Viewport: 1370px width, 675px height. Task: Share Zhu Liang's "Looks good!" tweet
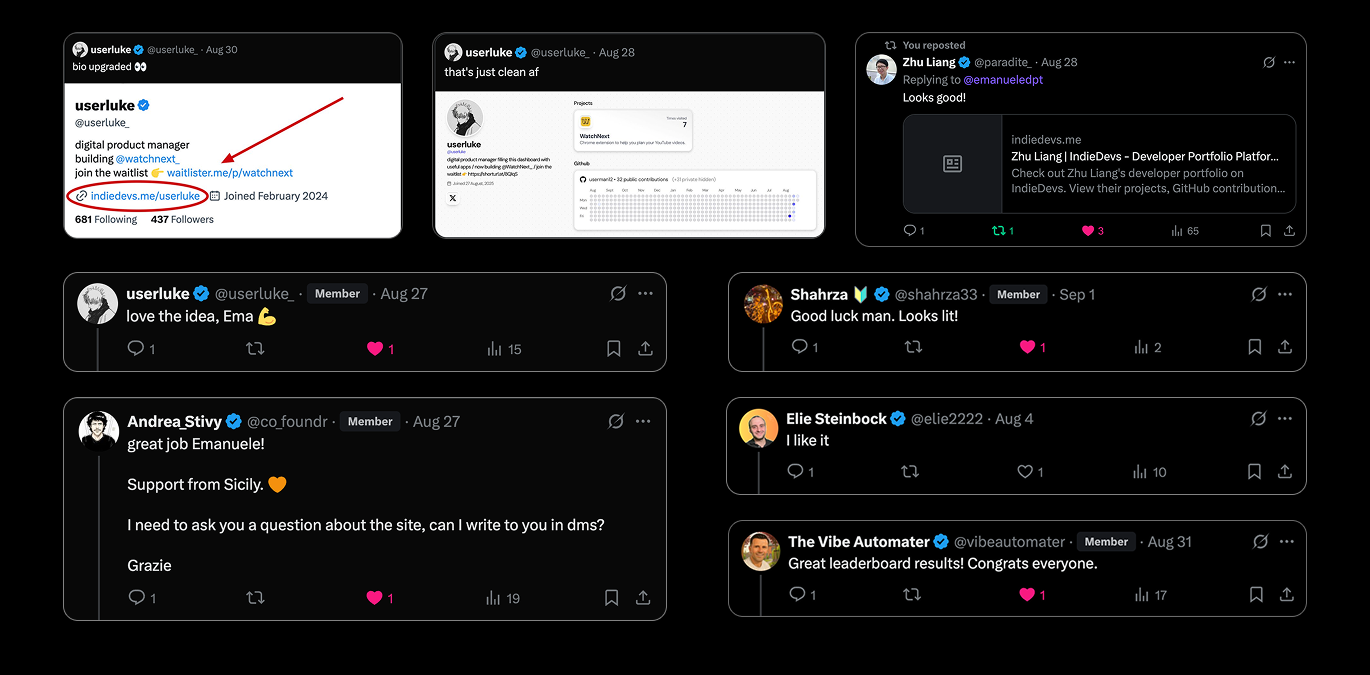(x=1289, y=231)
